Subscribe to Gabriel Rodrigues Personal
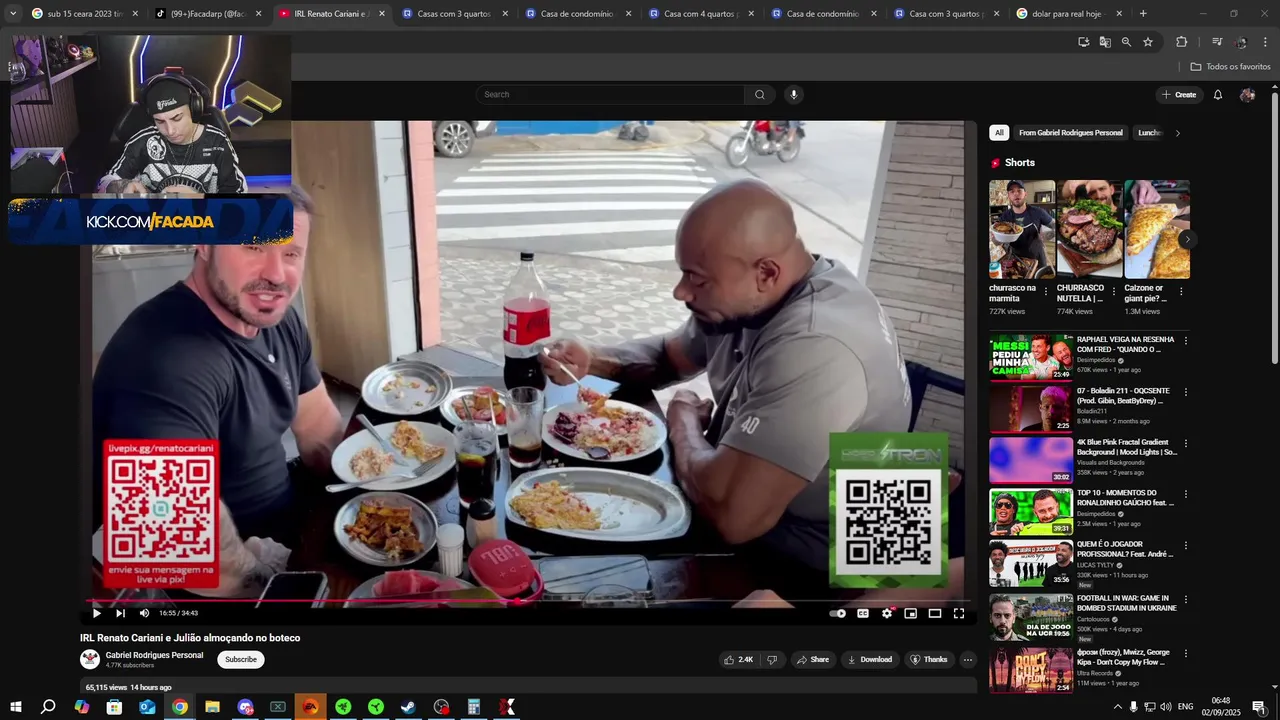Viewport: 1280px width, 720px height. tap(241, 660)
